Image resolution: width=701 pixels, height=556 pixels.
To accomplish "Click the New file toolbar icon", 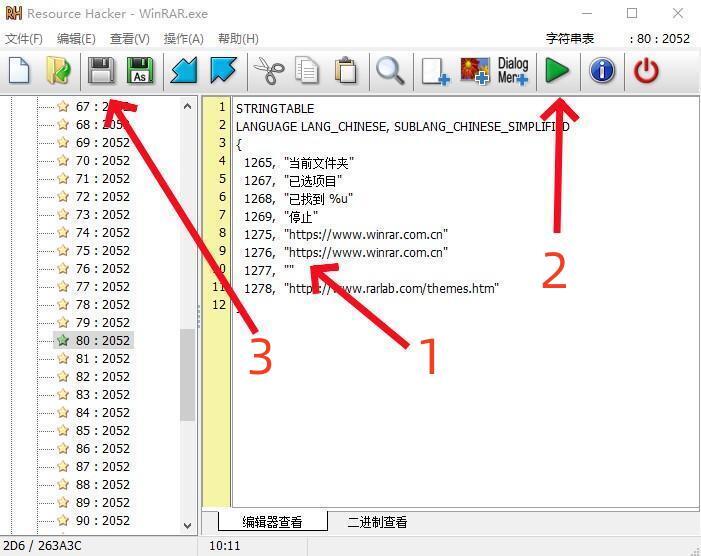I will point(19,71).
